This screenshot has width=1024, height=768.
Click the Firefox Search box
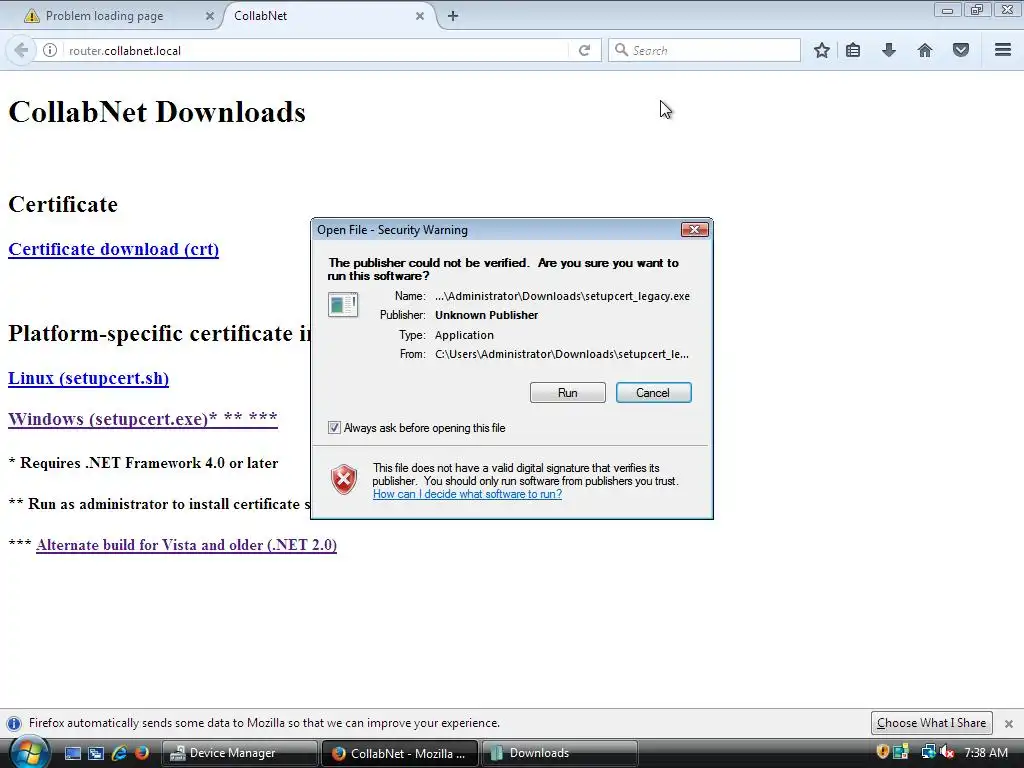[x=705, y=50]
